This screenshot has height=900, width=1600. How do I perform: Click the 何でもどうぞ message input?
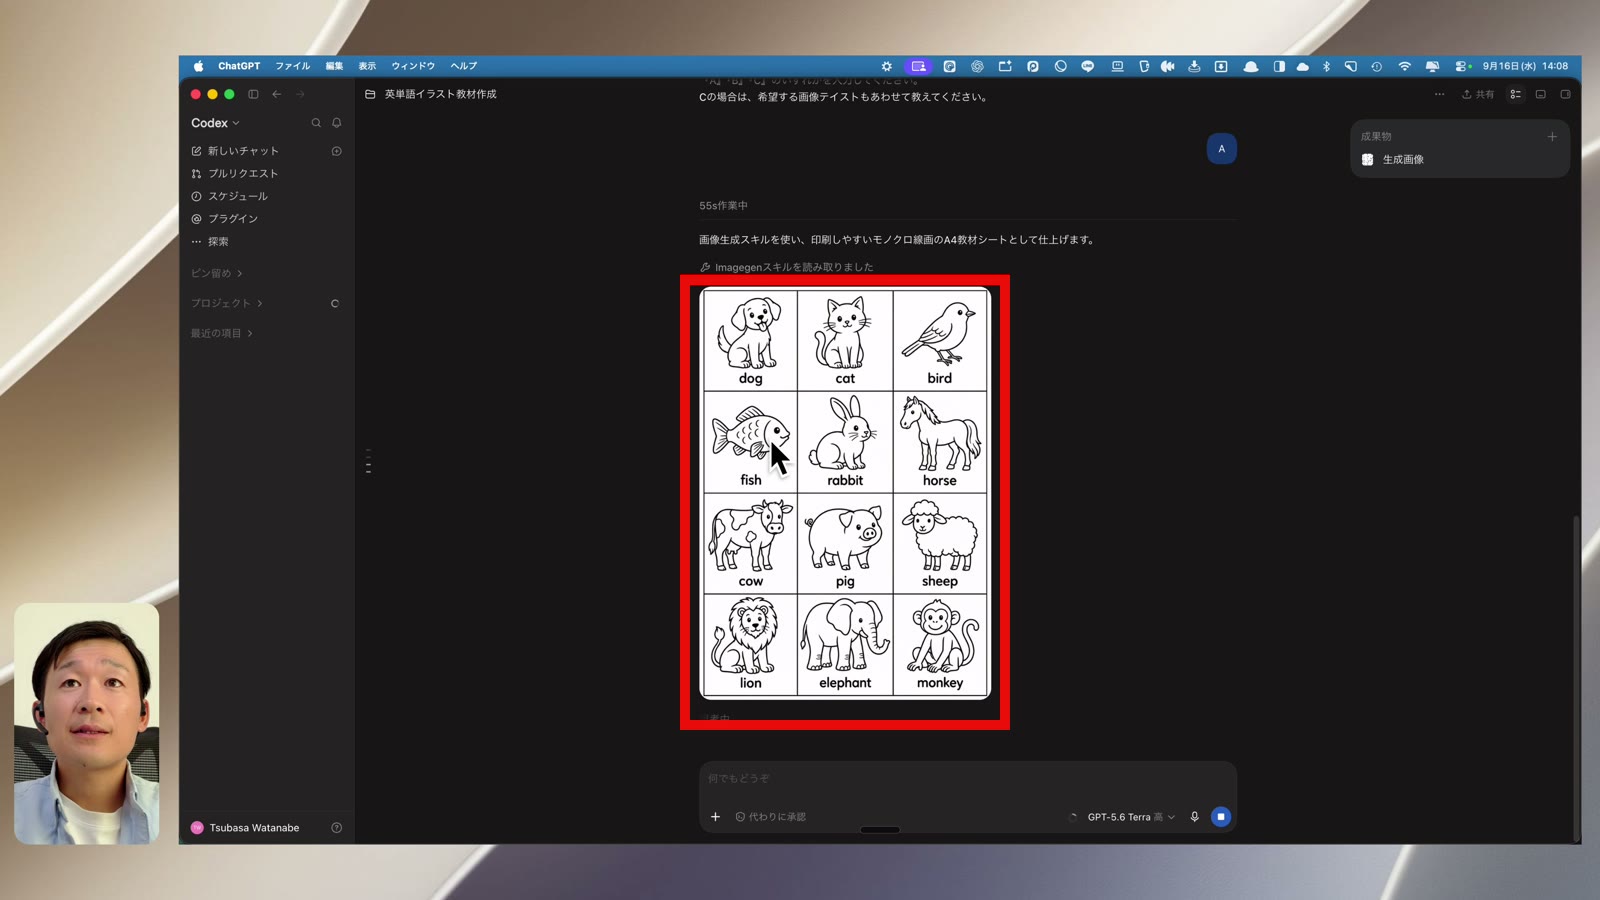[x=968, y=778]
